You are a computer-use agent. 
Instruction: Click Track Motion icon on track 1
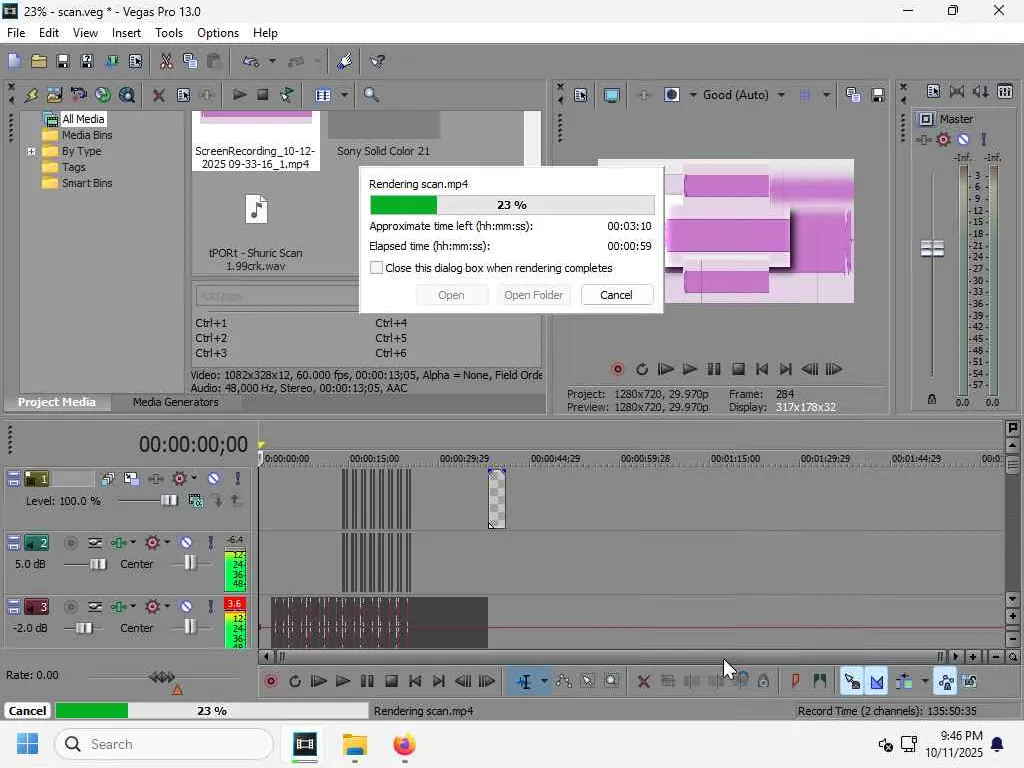click(x=131, y=479)
